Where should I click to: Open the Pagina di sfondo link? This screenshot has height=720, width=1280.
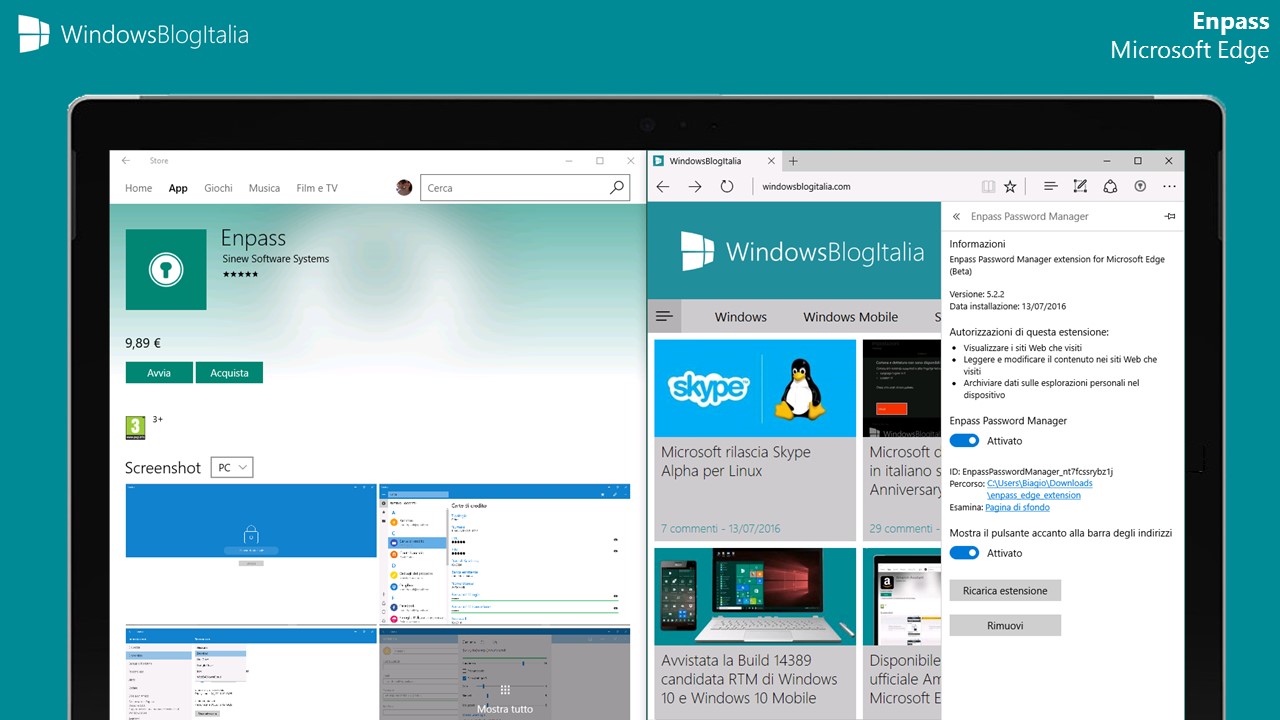click(1017, 507)
